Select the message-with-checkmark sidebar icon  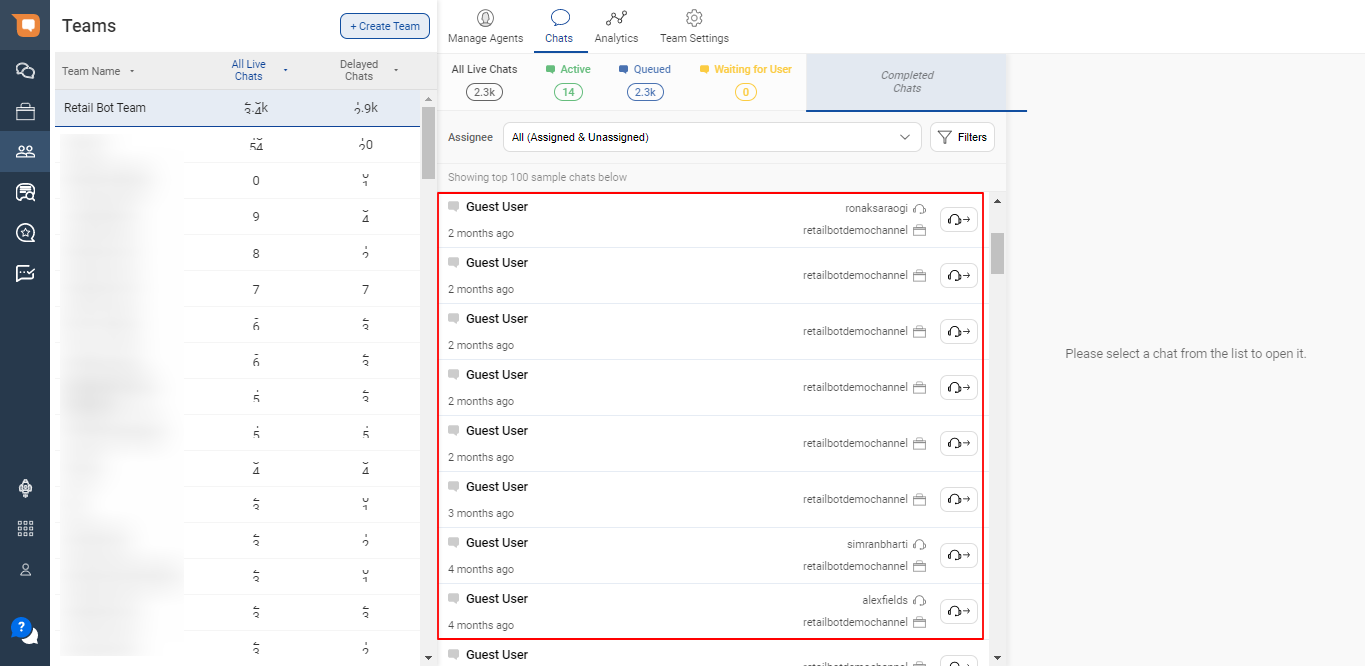point(25,273)
